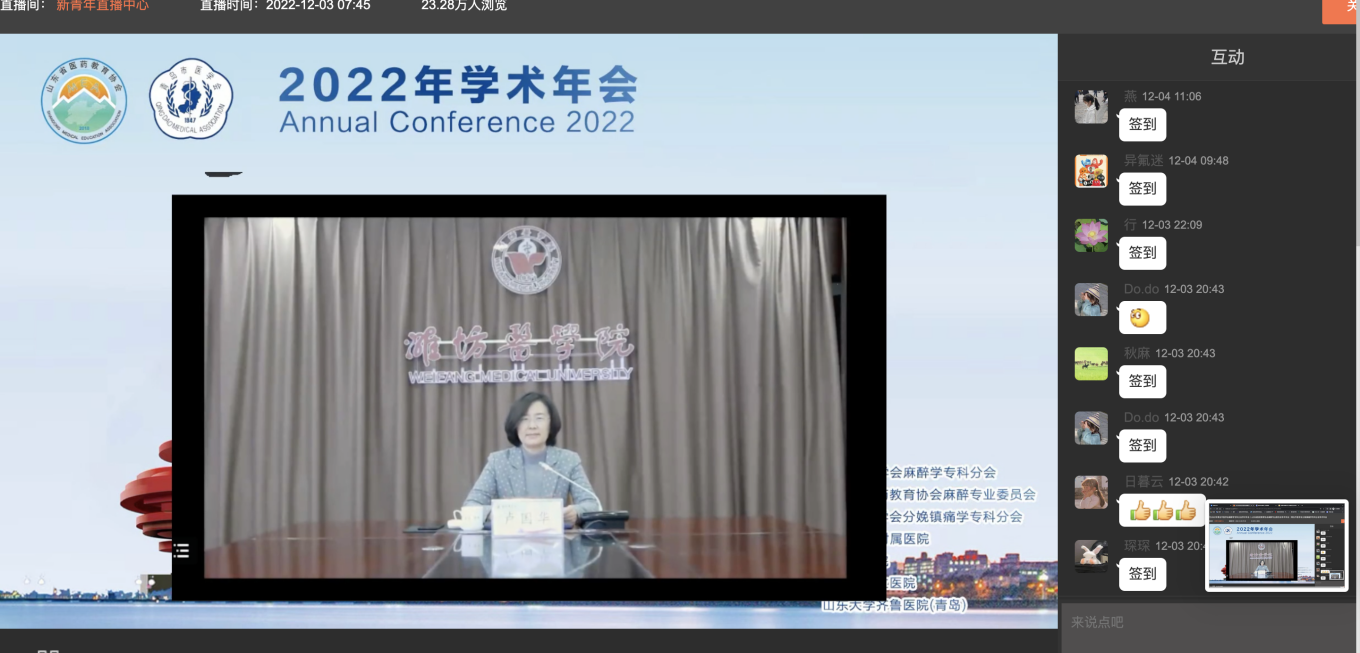Click the thumbs-up emojis from 日暮云
The image size is (1360, 653).
(x=1163, y=511)
